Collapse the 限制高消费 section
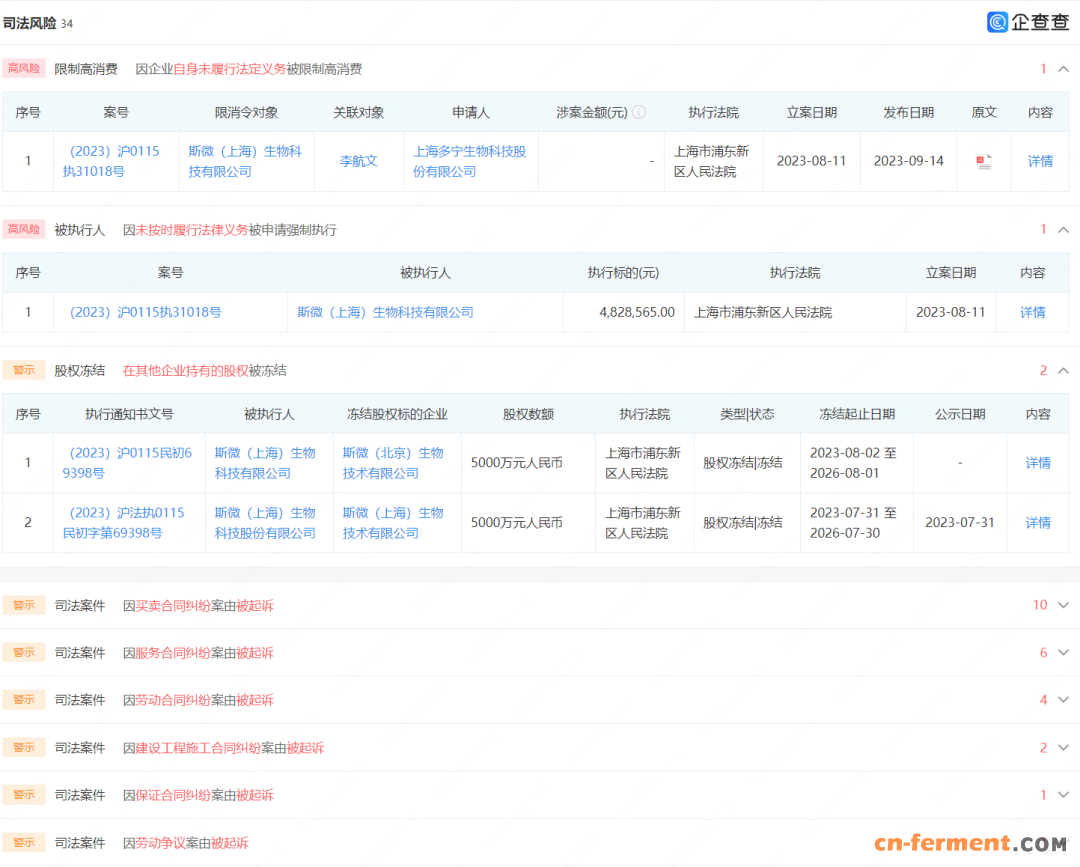This screenshot has width=1080, height=867. (x=1063, y=69)
